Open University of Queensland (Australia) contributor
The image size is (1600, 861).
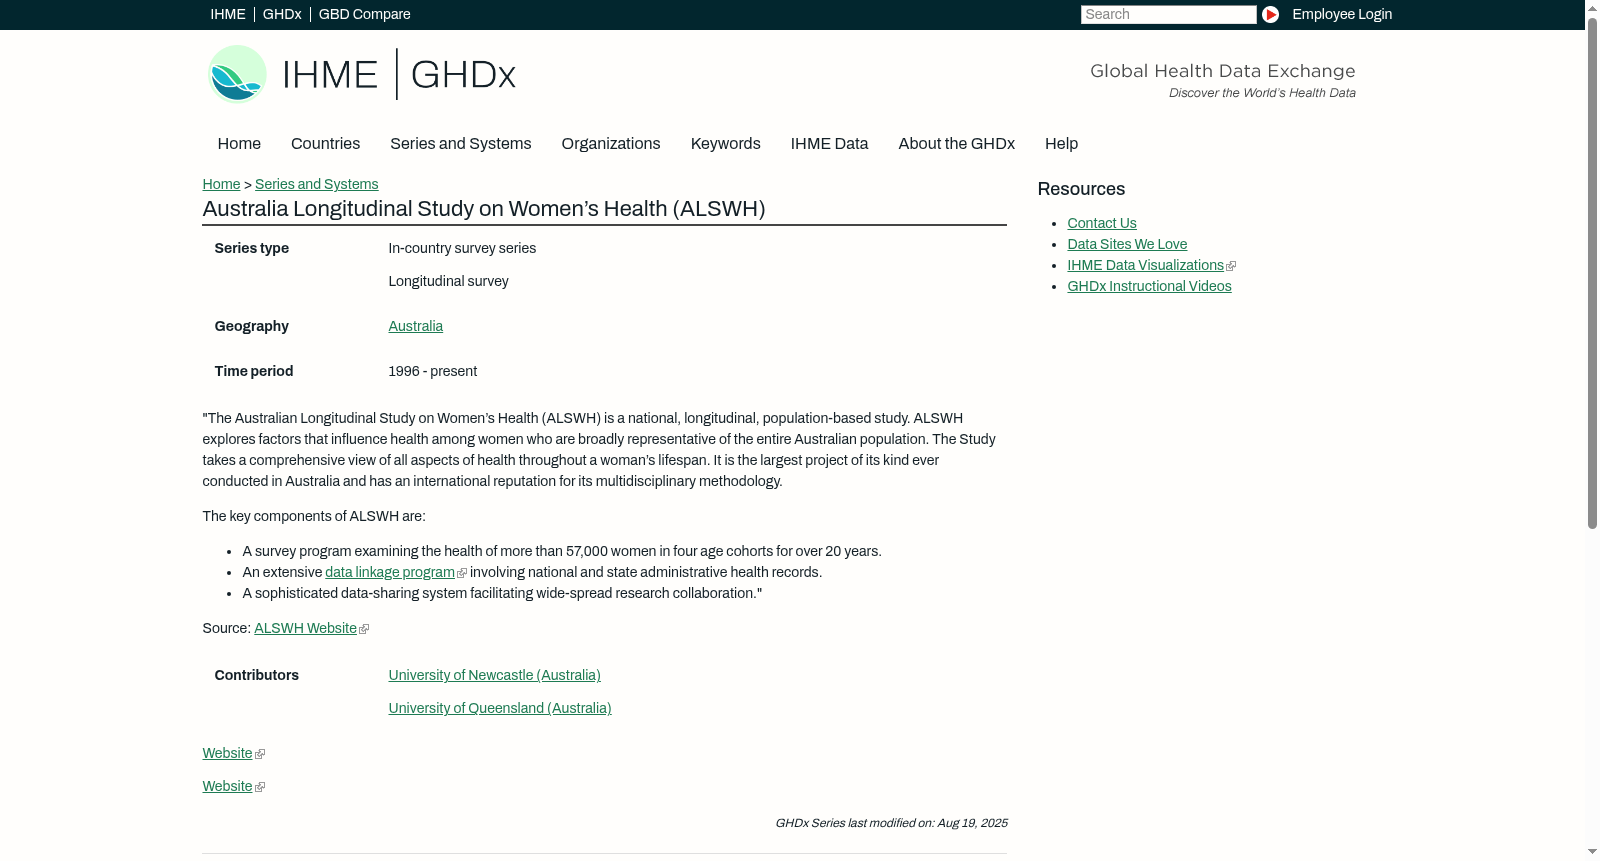pos(500,708)
